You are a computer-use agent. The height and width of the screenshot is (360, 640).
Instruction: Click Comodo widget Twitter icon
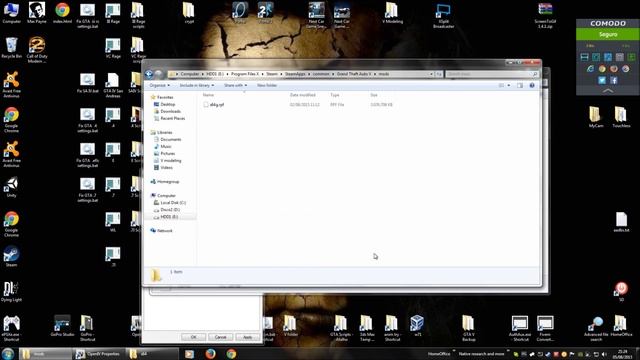click(602, 80)
